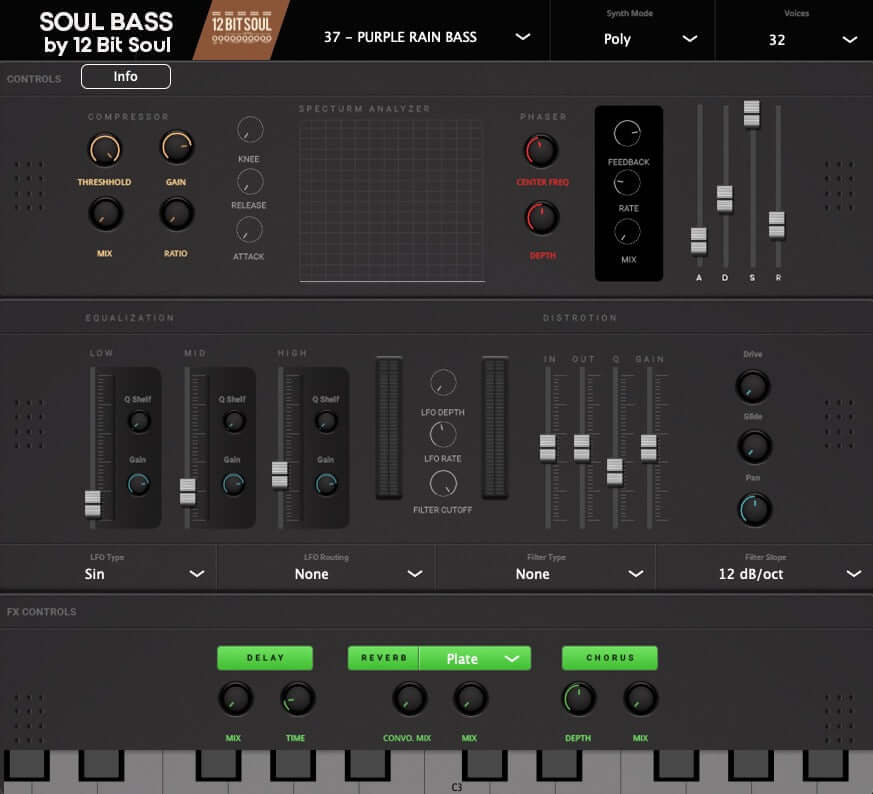Click the LFO Depth knob
Image resolution: width=873 pixels, height=794 pixels.
[443, 383]
